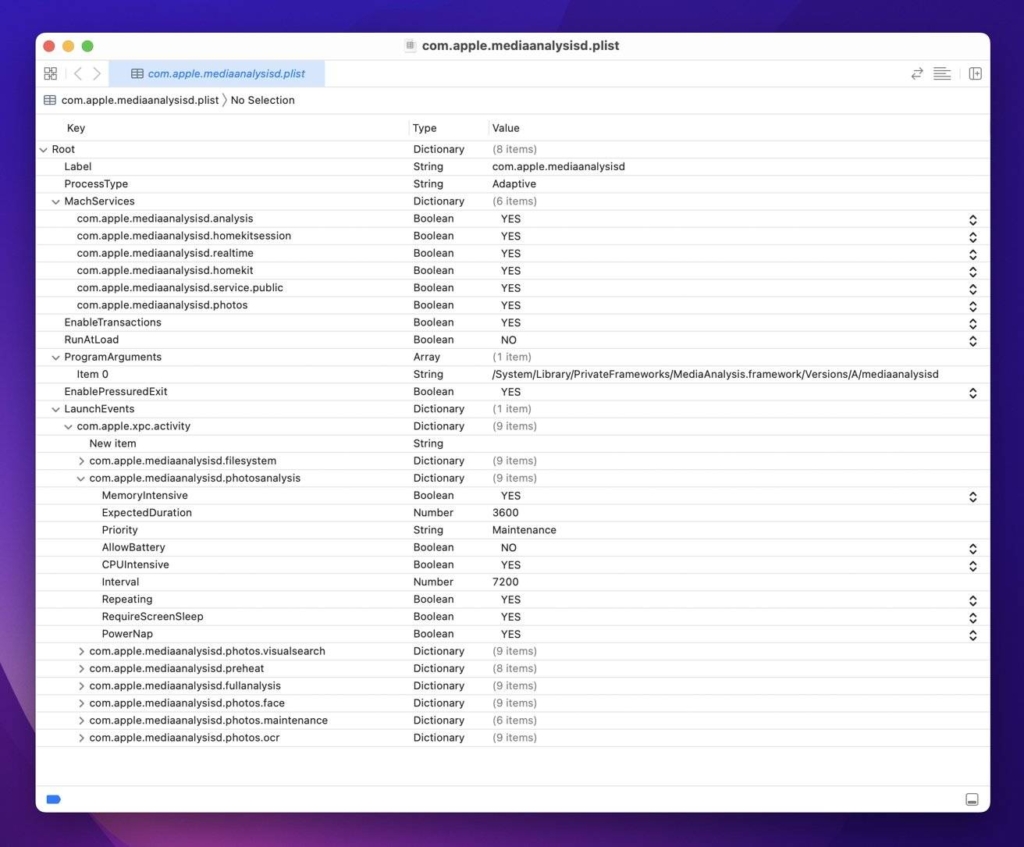This screenshot has width=1024, height=847.
Task: Click the Code Review arrows icon
Action: [x=917, y=73]
